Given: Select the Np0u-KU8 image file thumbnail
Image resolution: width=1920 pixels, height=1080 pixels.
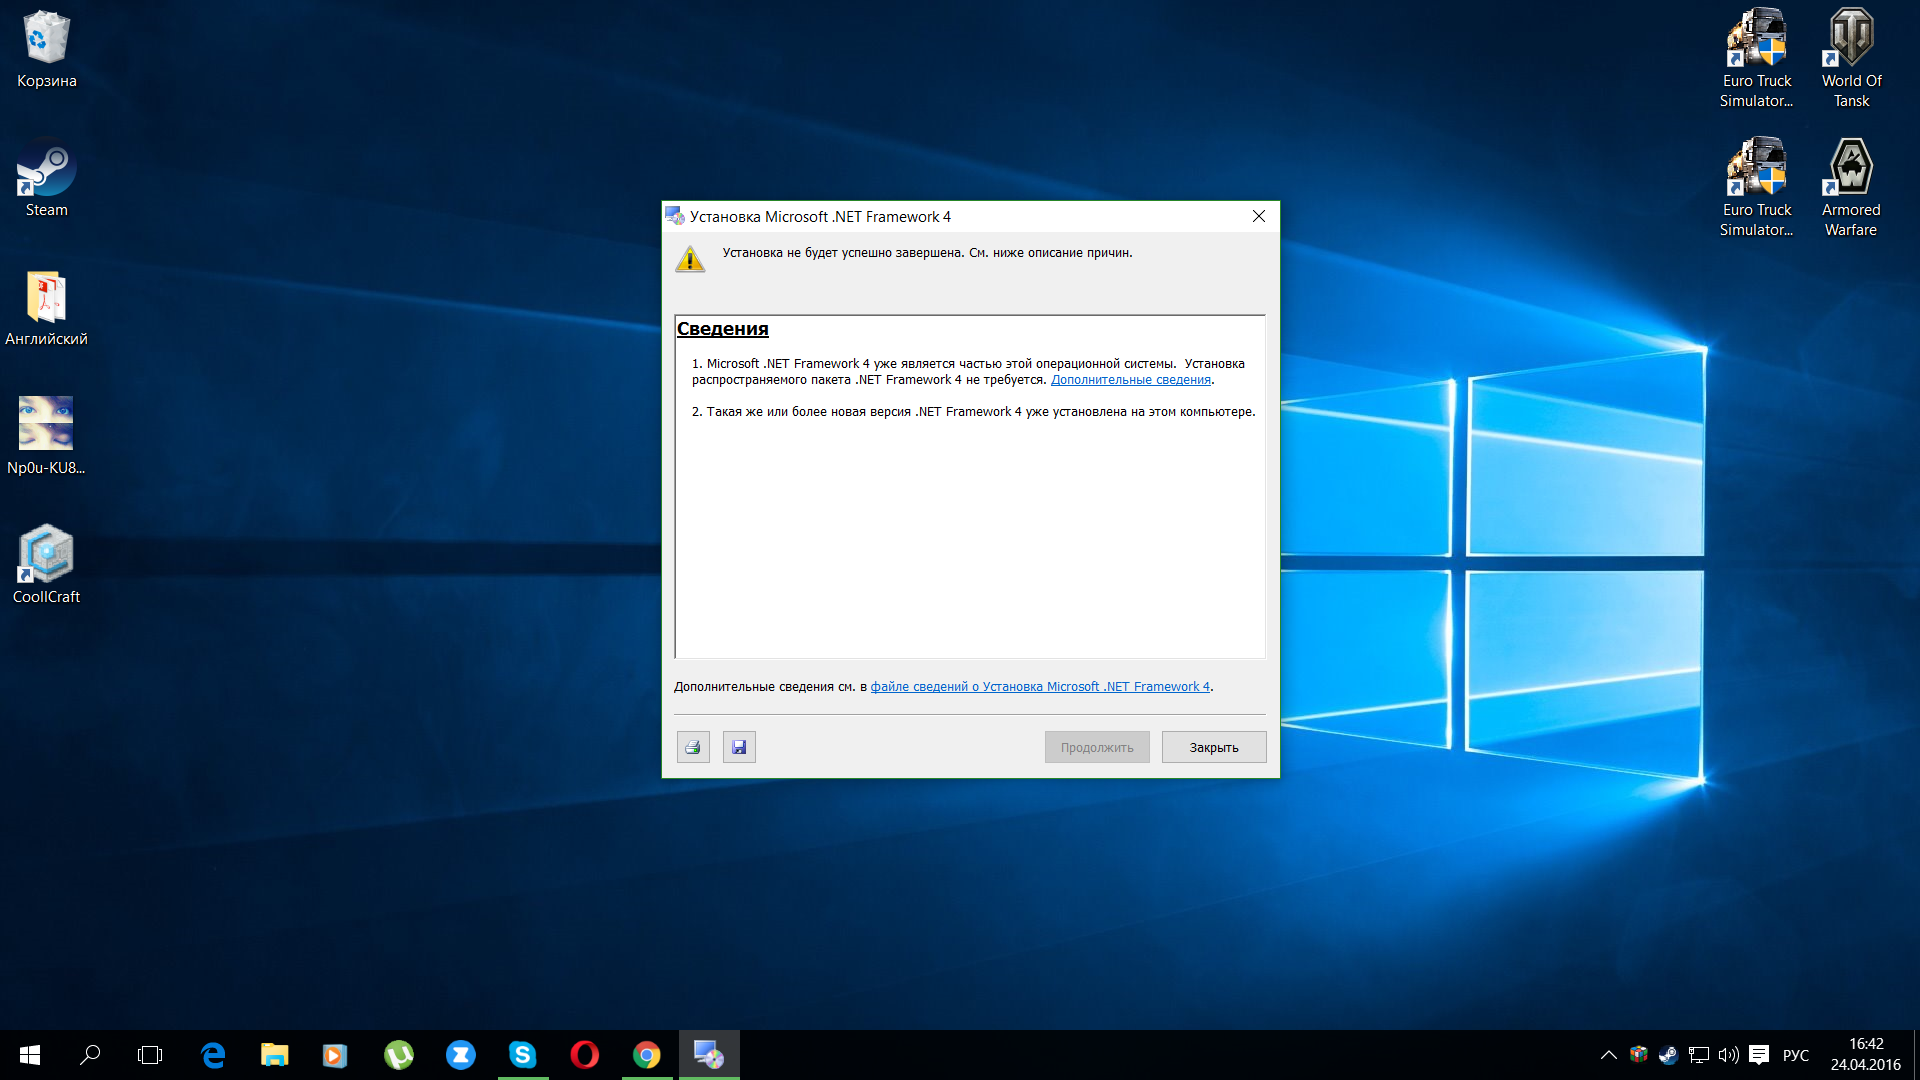Looking at the screenshot, I should [x=46, y=435].
